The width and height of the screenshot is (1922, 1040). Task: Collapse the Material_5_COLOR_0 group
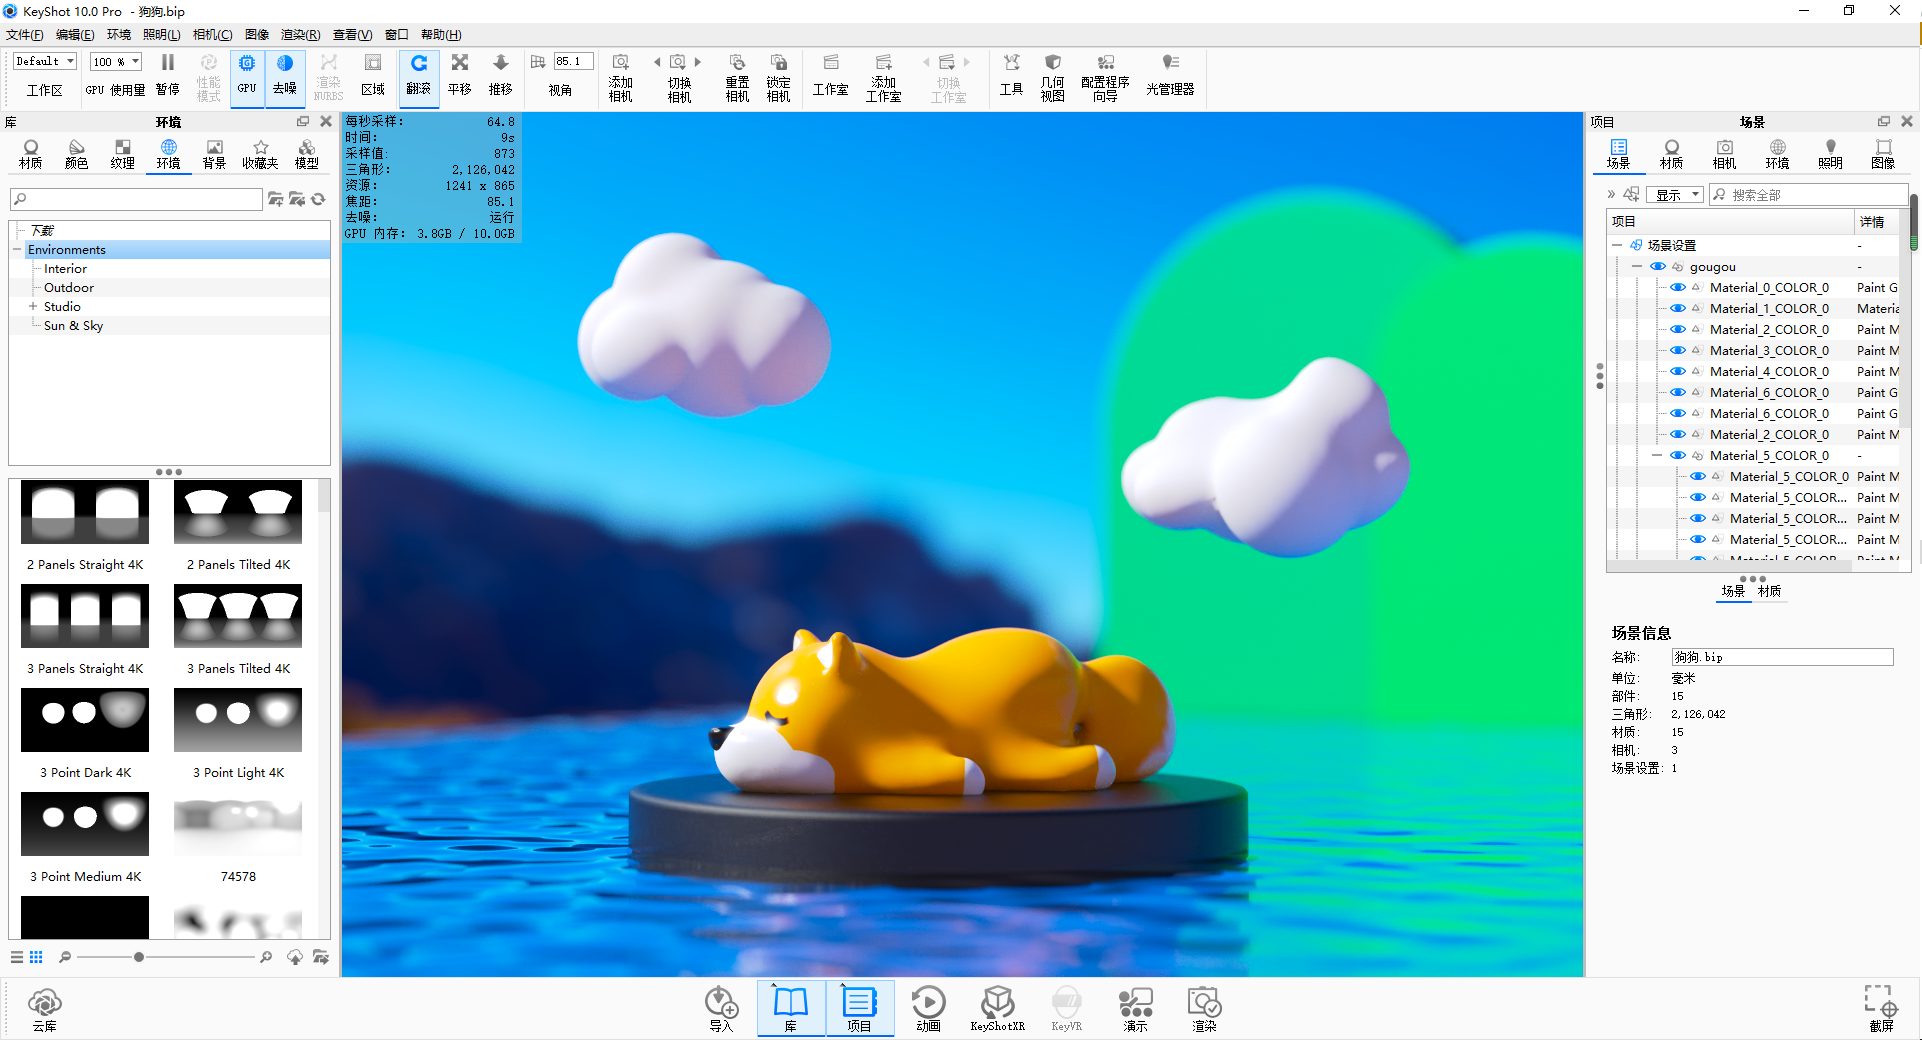(1657, 455)
